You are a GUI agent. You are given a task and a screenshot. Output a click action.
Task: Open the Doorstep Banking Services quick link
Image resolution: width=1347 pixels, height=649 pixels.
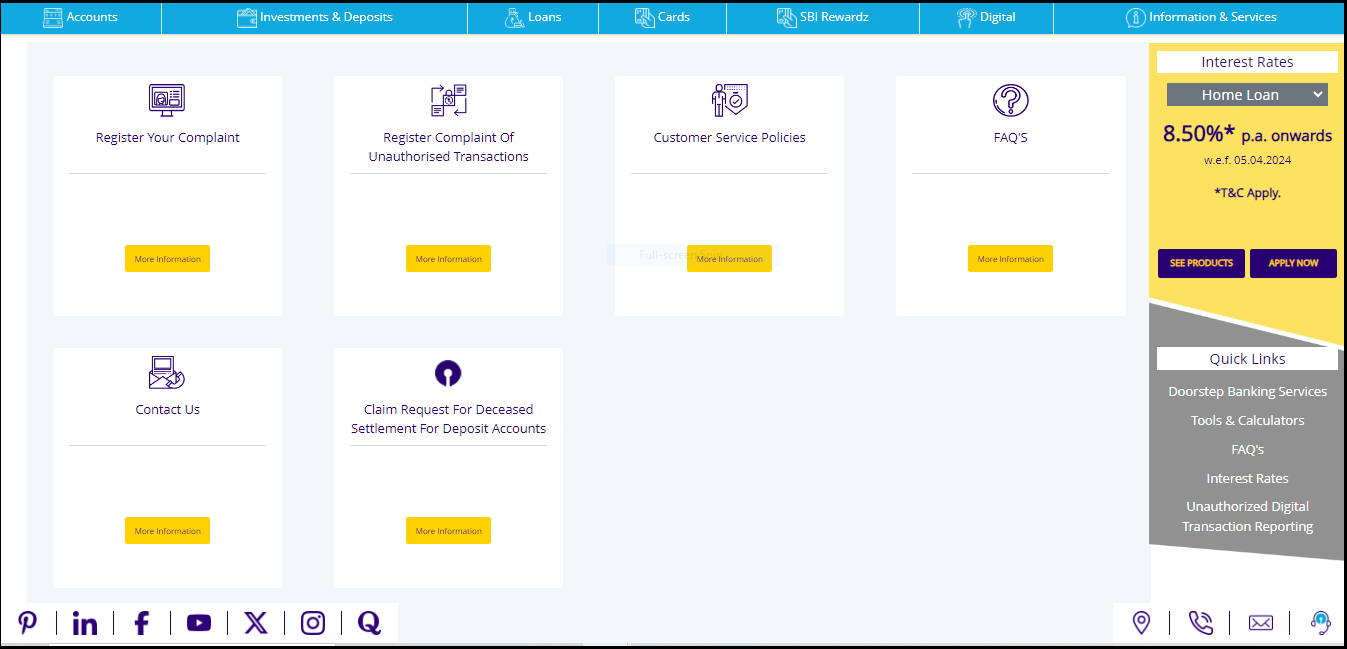(1247, 392)
